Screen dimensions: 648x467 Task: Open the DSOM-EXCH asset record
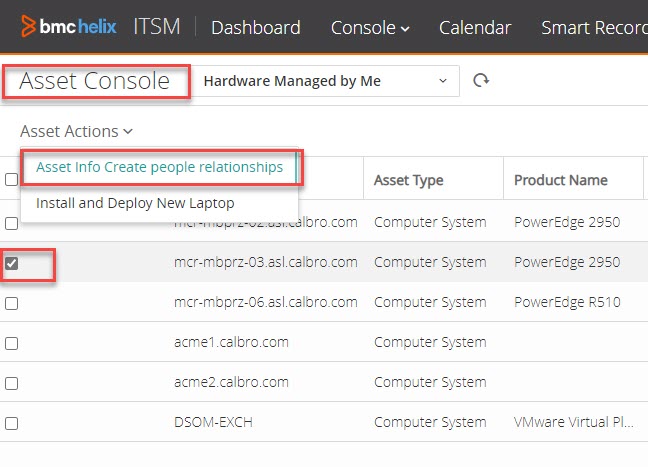pyautogui.click(x=213, y=422)
